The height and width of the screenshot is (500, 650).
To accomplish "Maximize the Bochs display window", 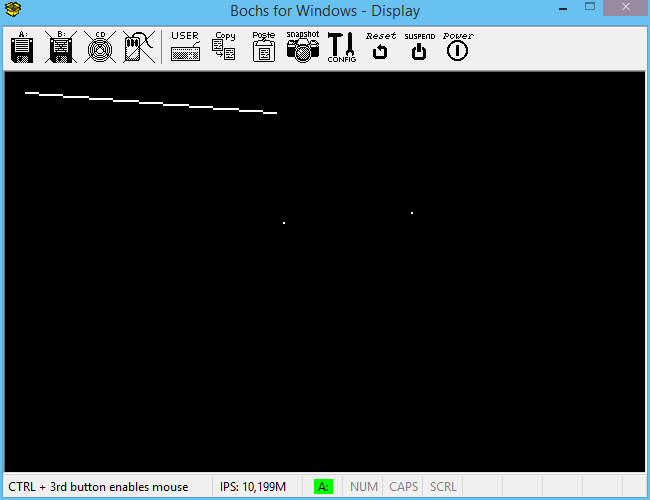I will (590, 7).
